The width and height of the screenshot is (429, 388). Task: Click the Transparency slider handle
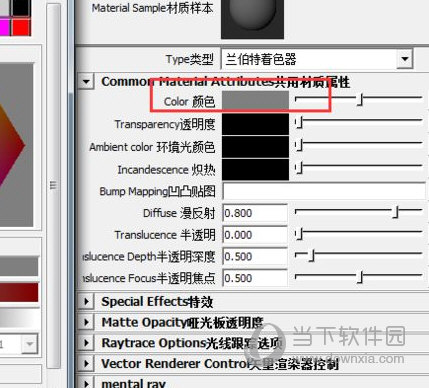[x=299, y=123]
